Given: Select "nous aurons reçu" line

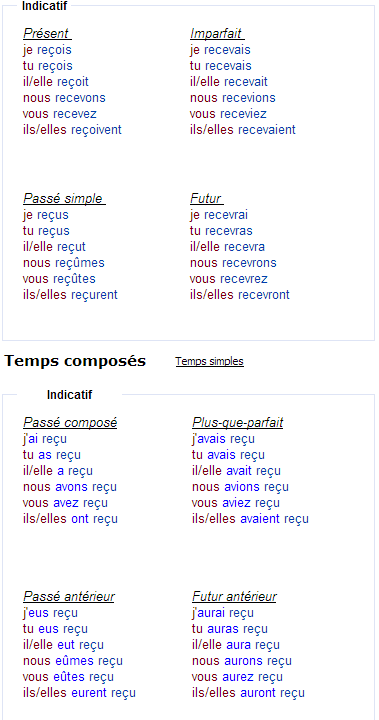Looking at the screenshot, I should (242, 661).
